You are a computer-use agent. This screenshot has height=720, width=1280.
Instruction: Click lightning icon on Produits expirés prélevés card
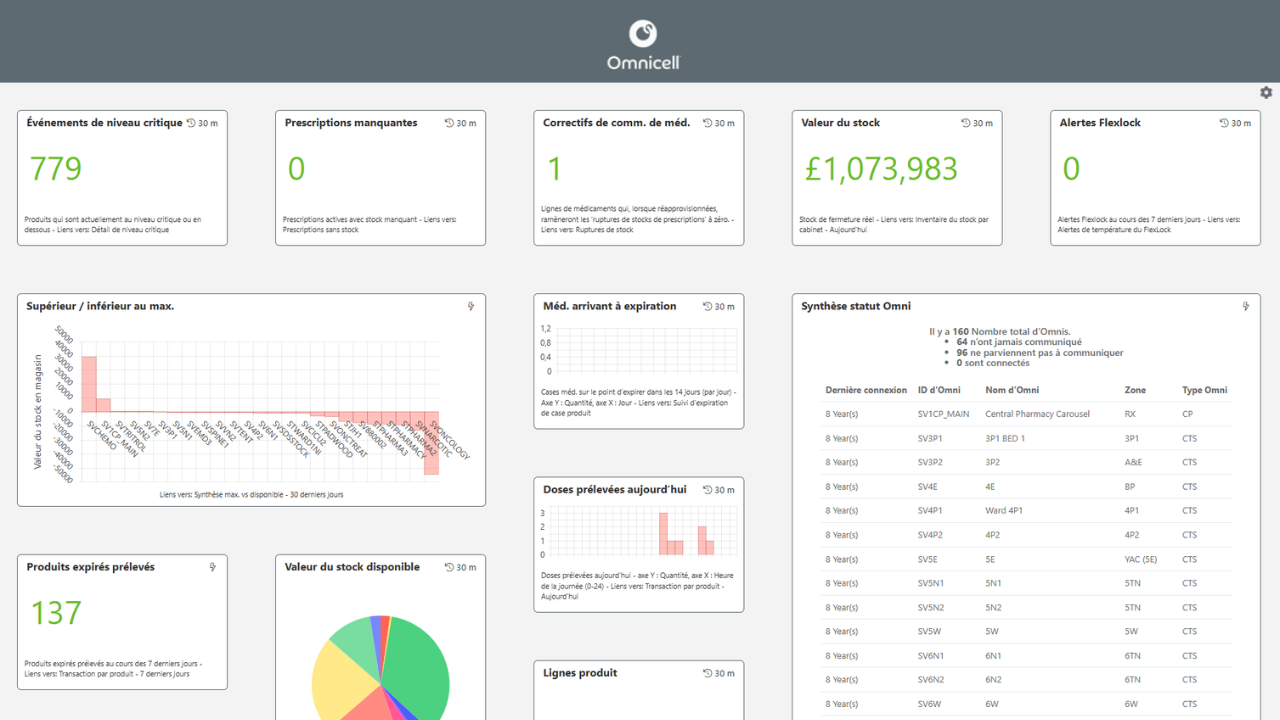[212, 567]
